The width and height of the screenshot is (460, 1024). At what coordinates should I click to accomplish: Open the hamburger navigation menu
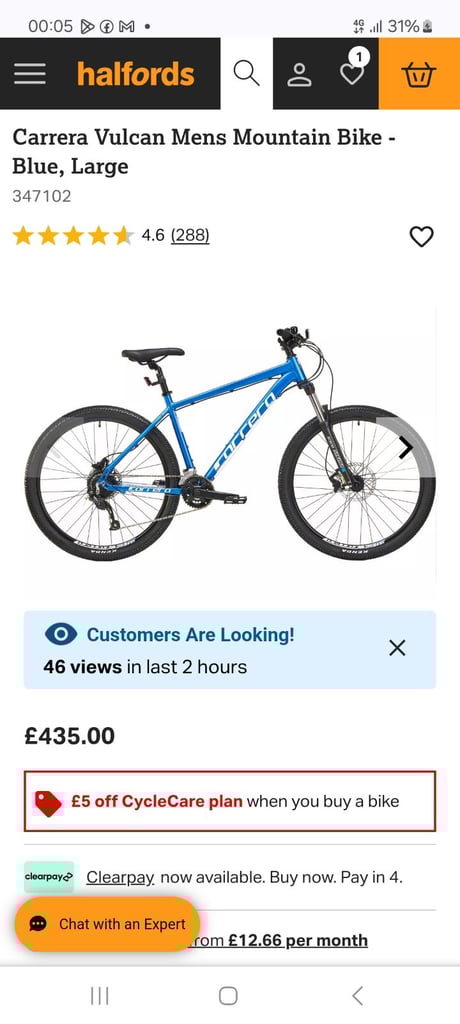29,74
